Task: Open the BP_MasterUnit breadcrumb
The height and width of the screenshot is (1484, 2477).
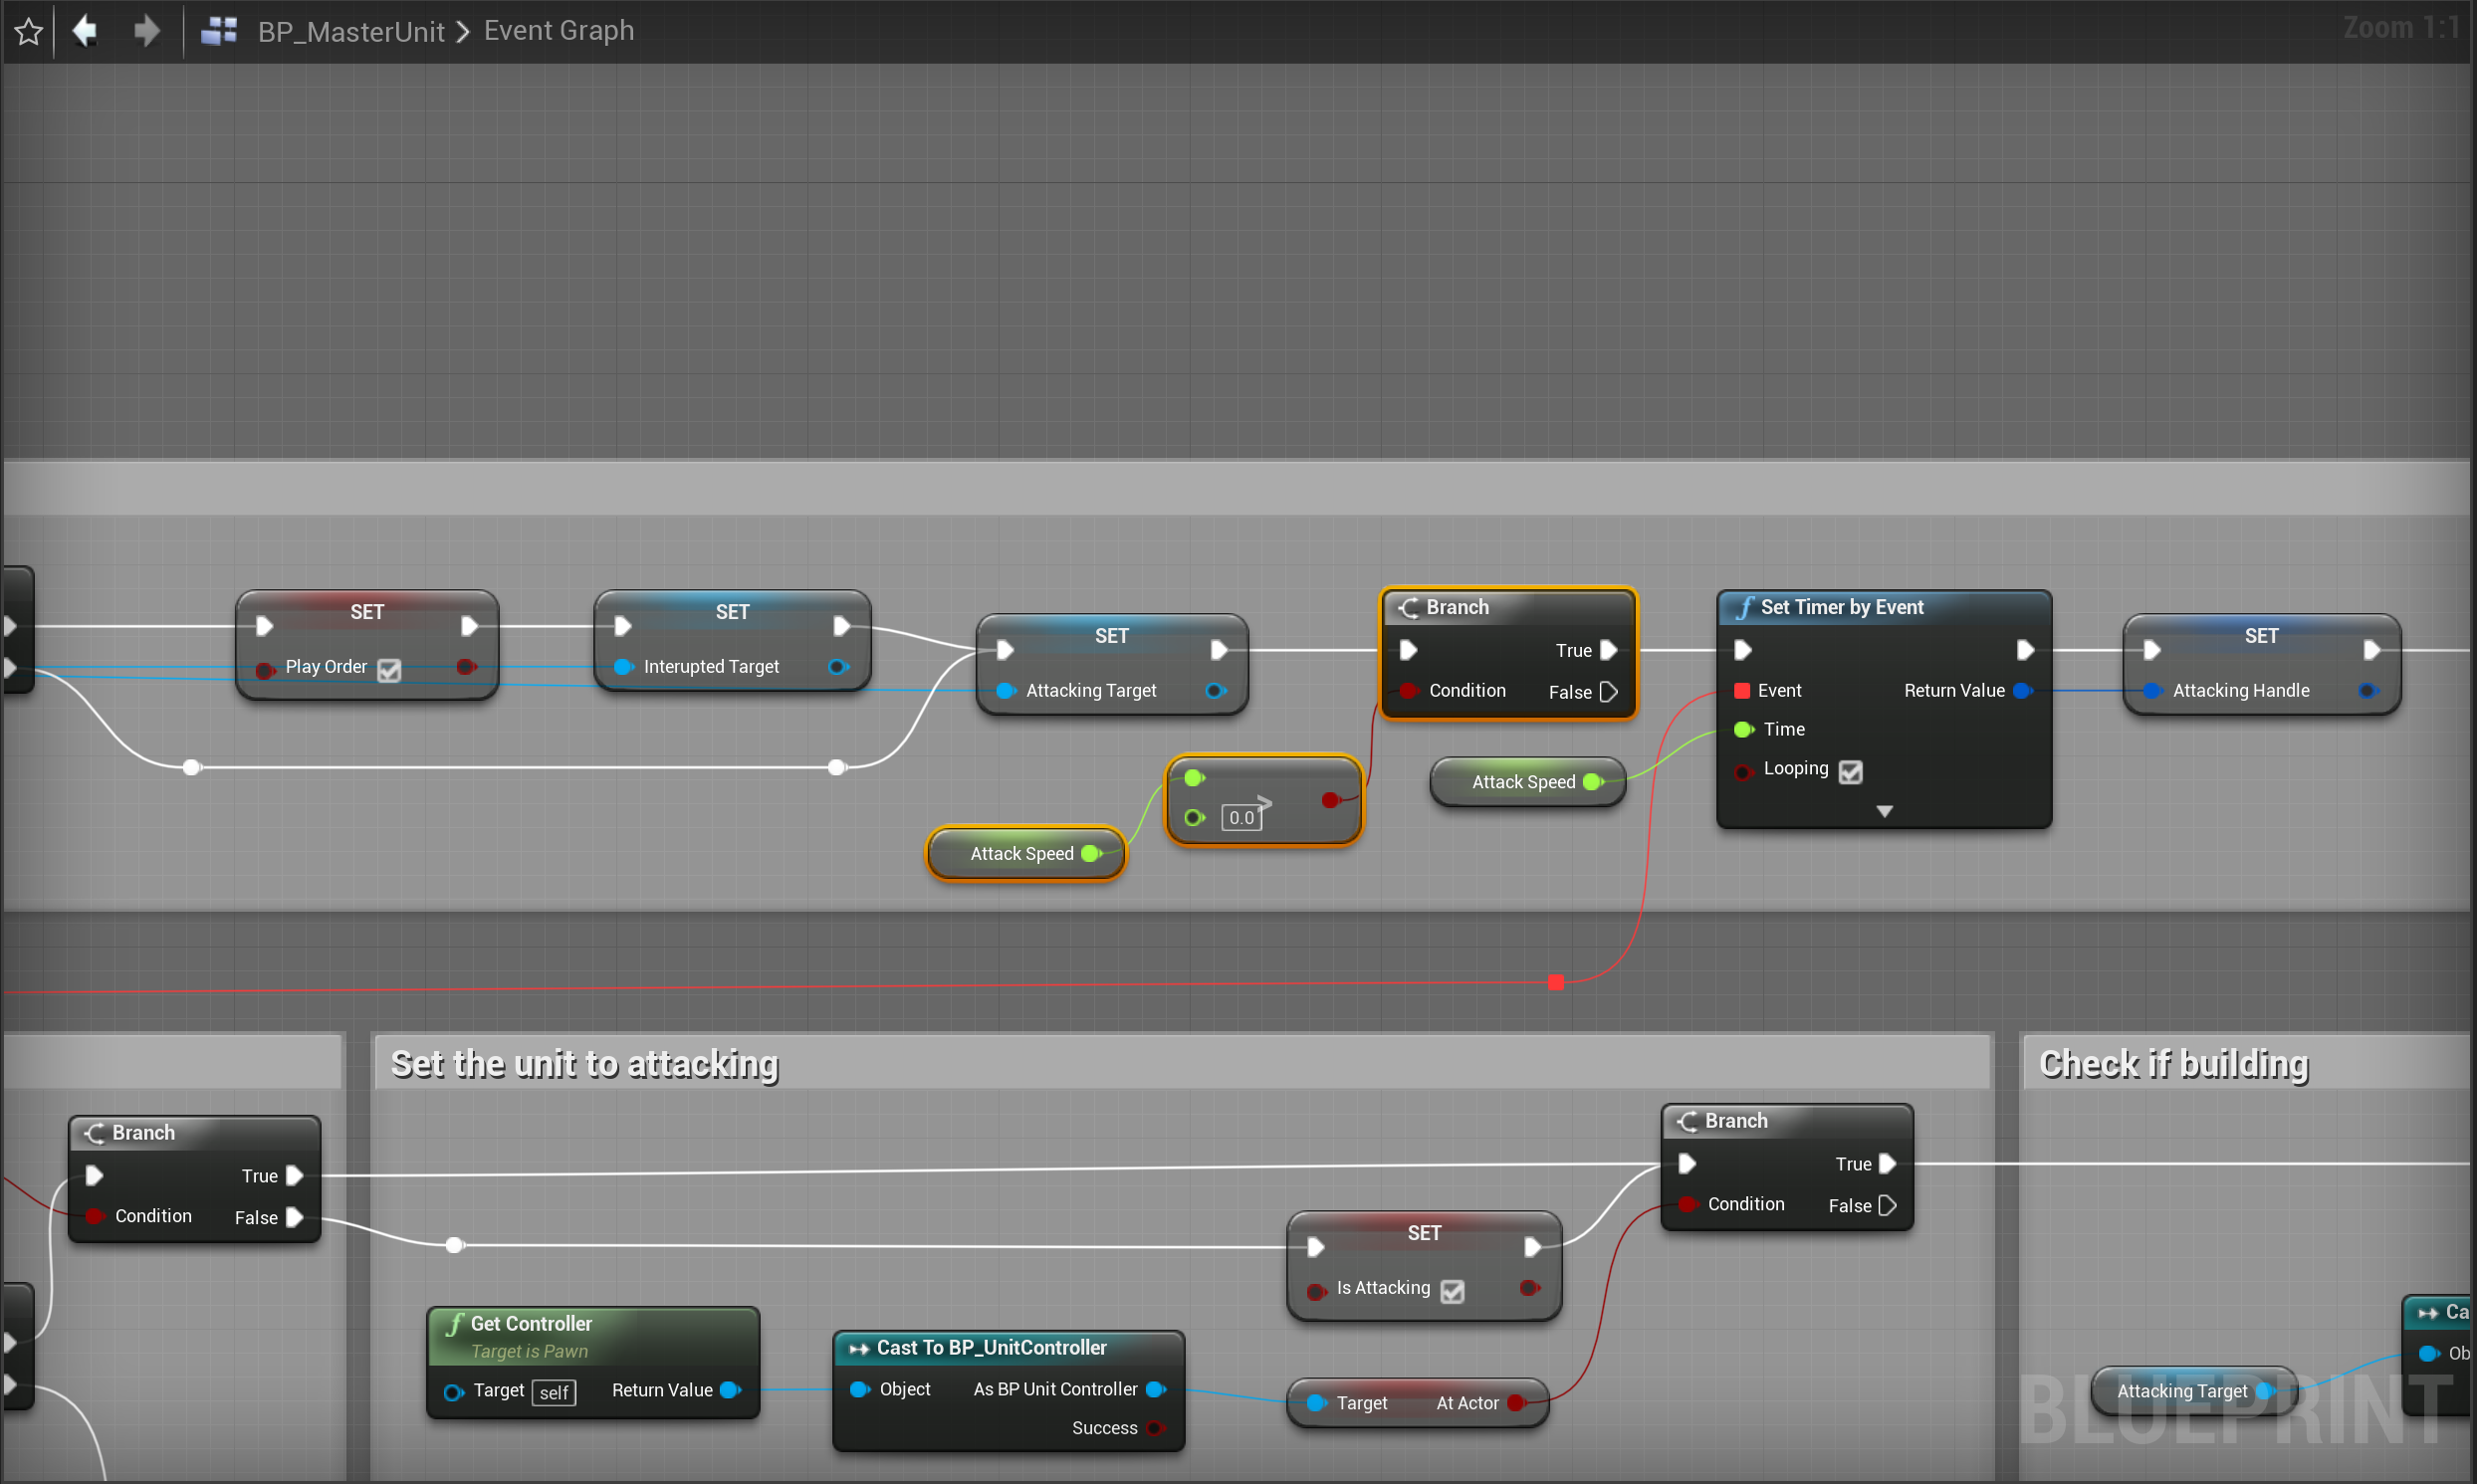Action: 350,32
